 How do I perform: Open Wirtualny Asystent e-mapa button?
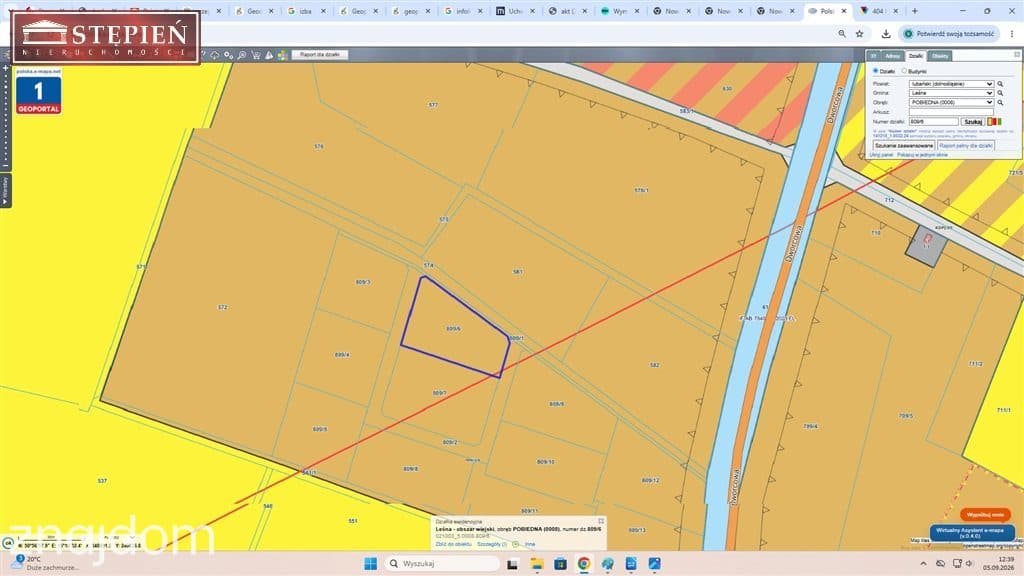[972, 533]
